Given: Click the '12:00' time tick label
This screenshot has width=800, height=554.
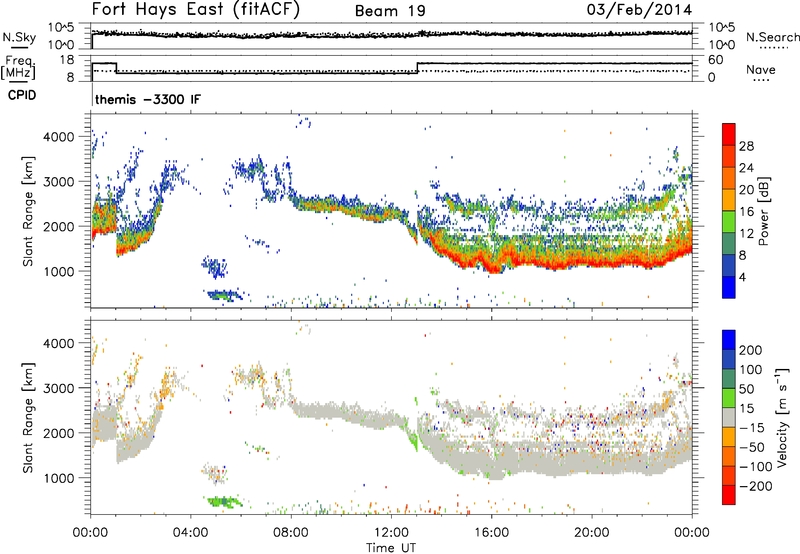Looking at the screenshot, I should click(x=391, y=533).
